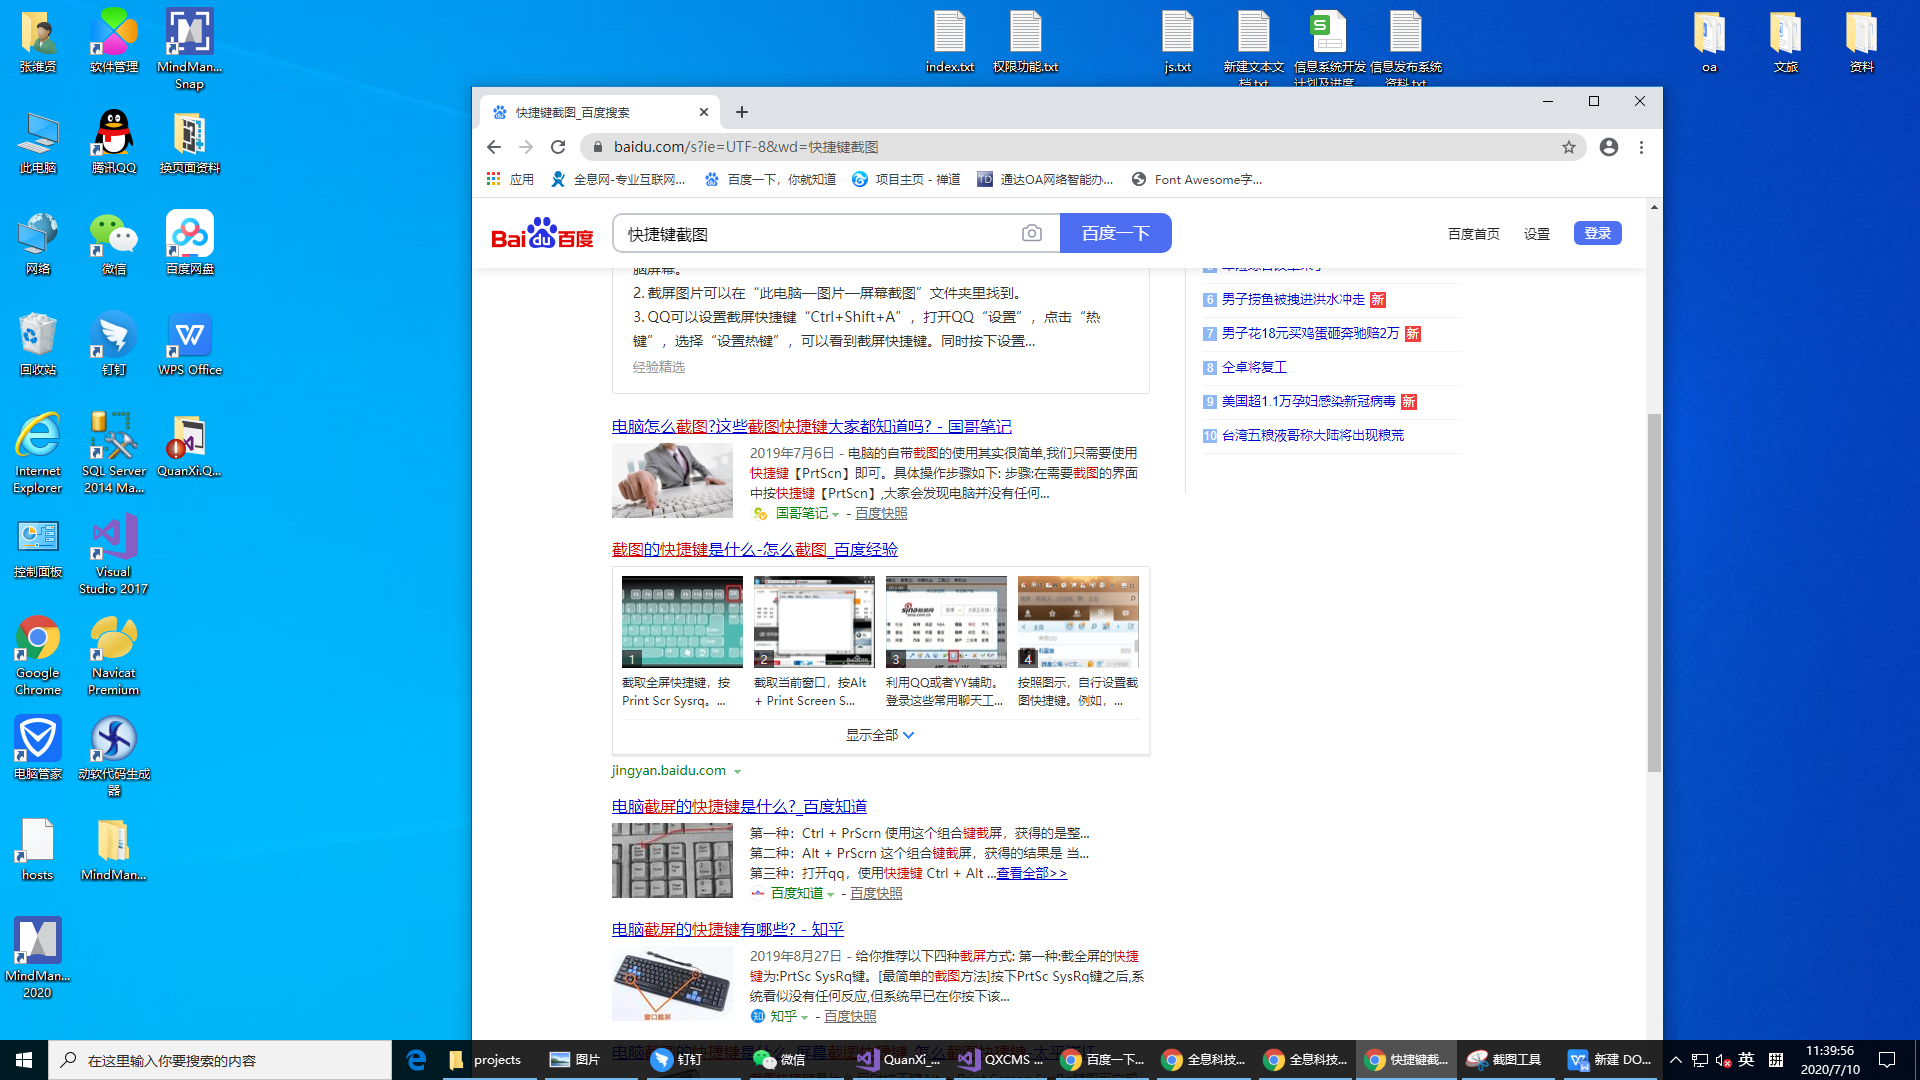The image size is (1920, 1080).
Task: Select the 回收站 recycle bin icon
Action: point(38,344)
